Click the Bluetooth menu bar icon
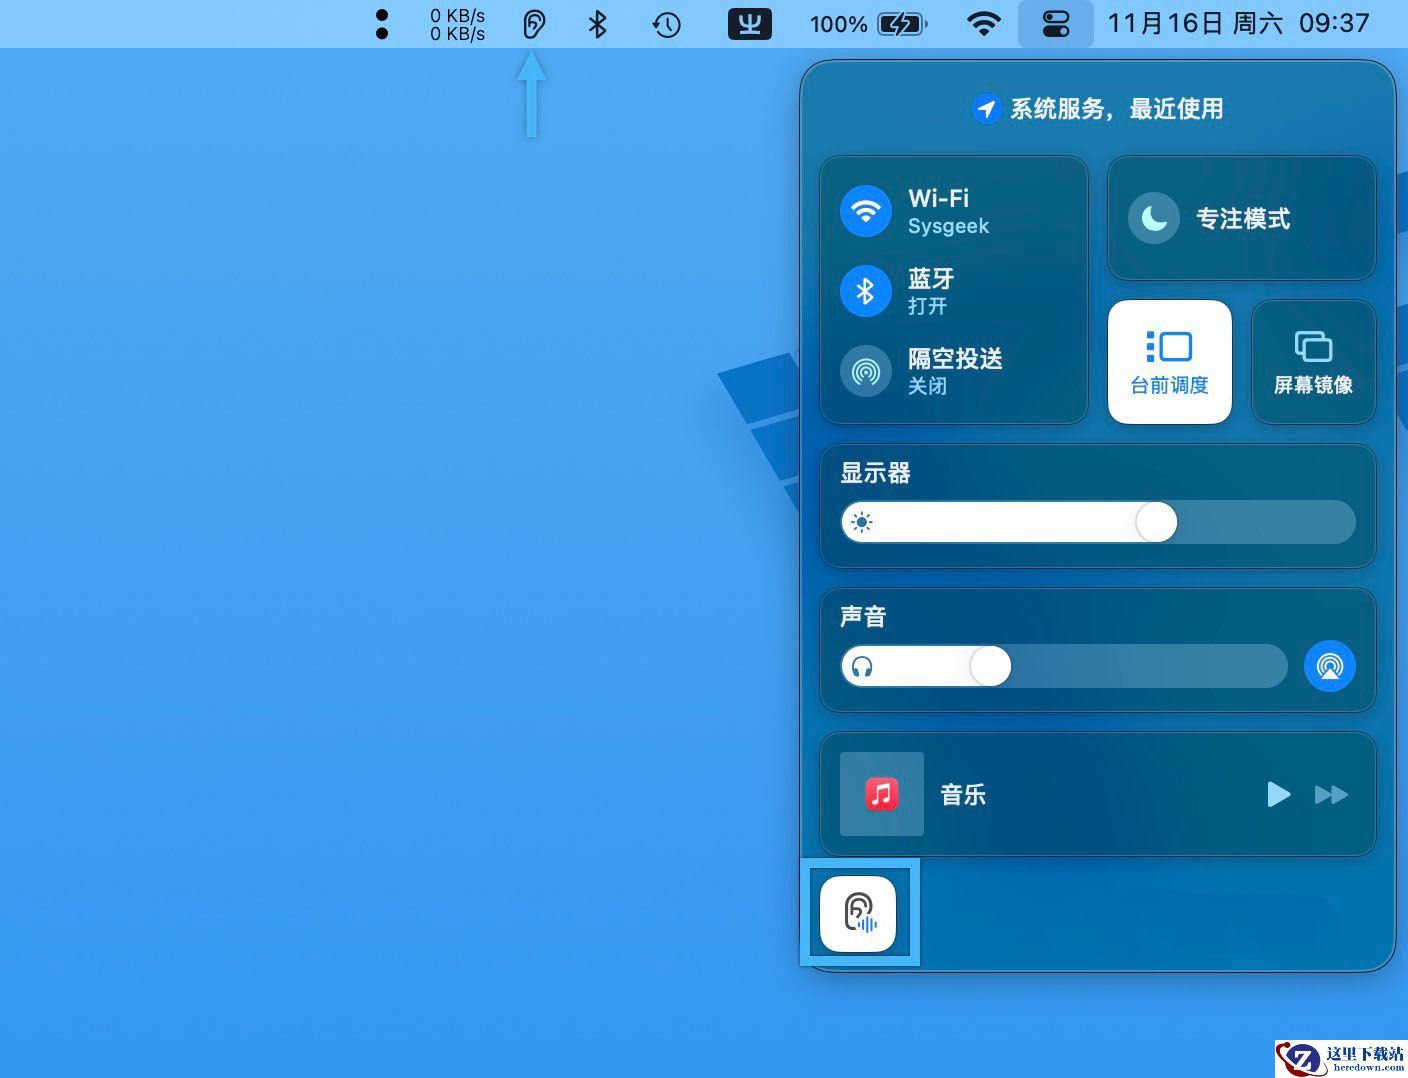This screenshot has width=1408, height=1078. coord(597,24)
